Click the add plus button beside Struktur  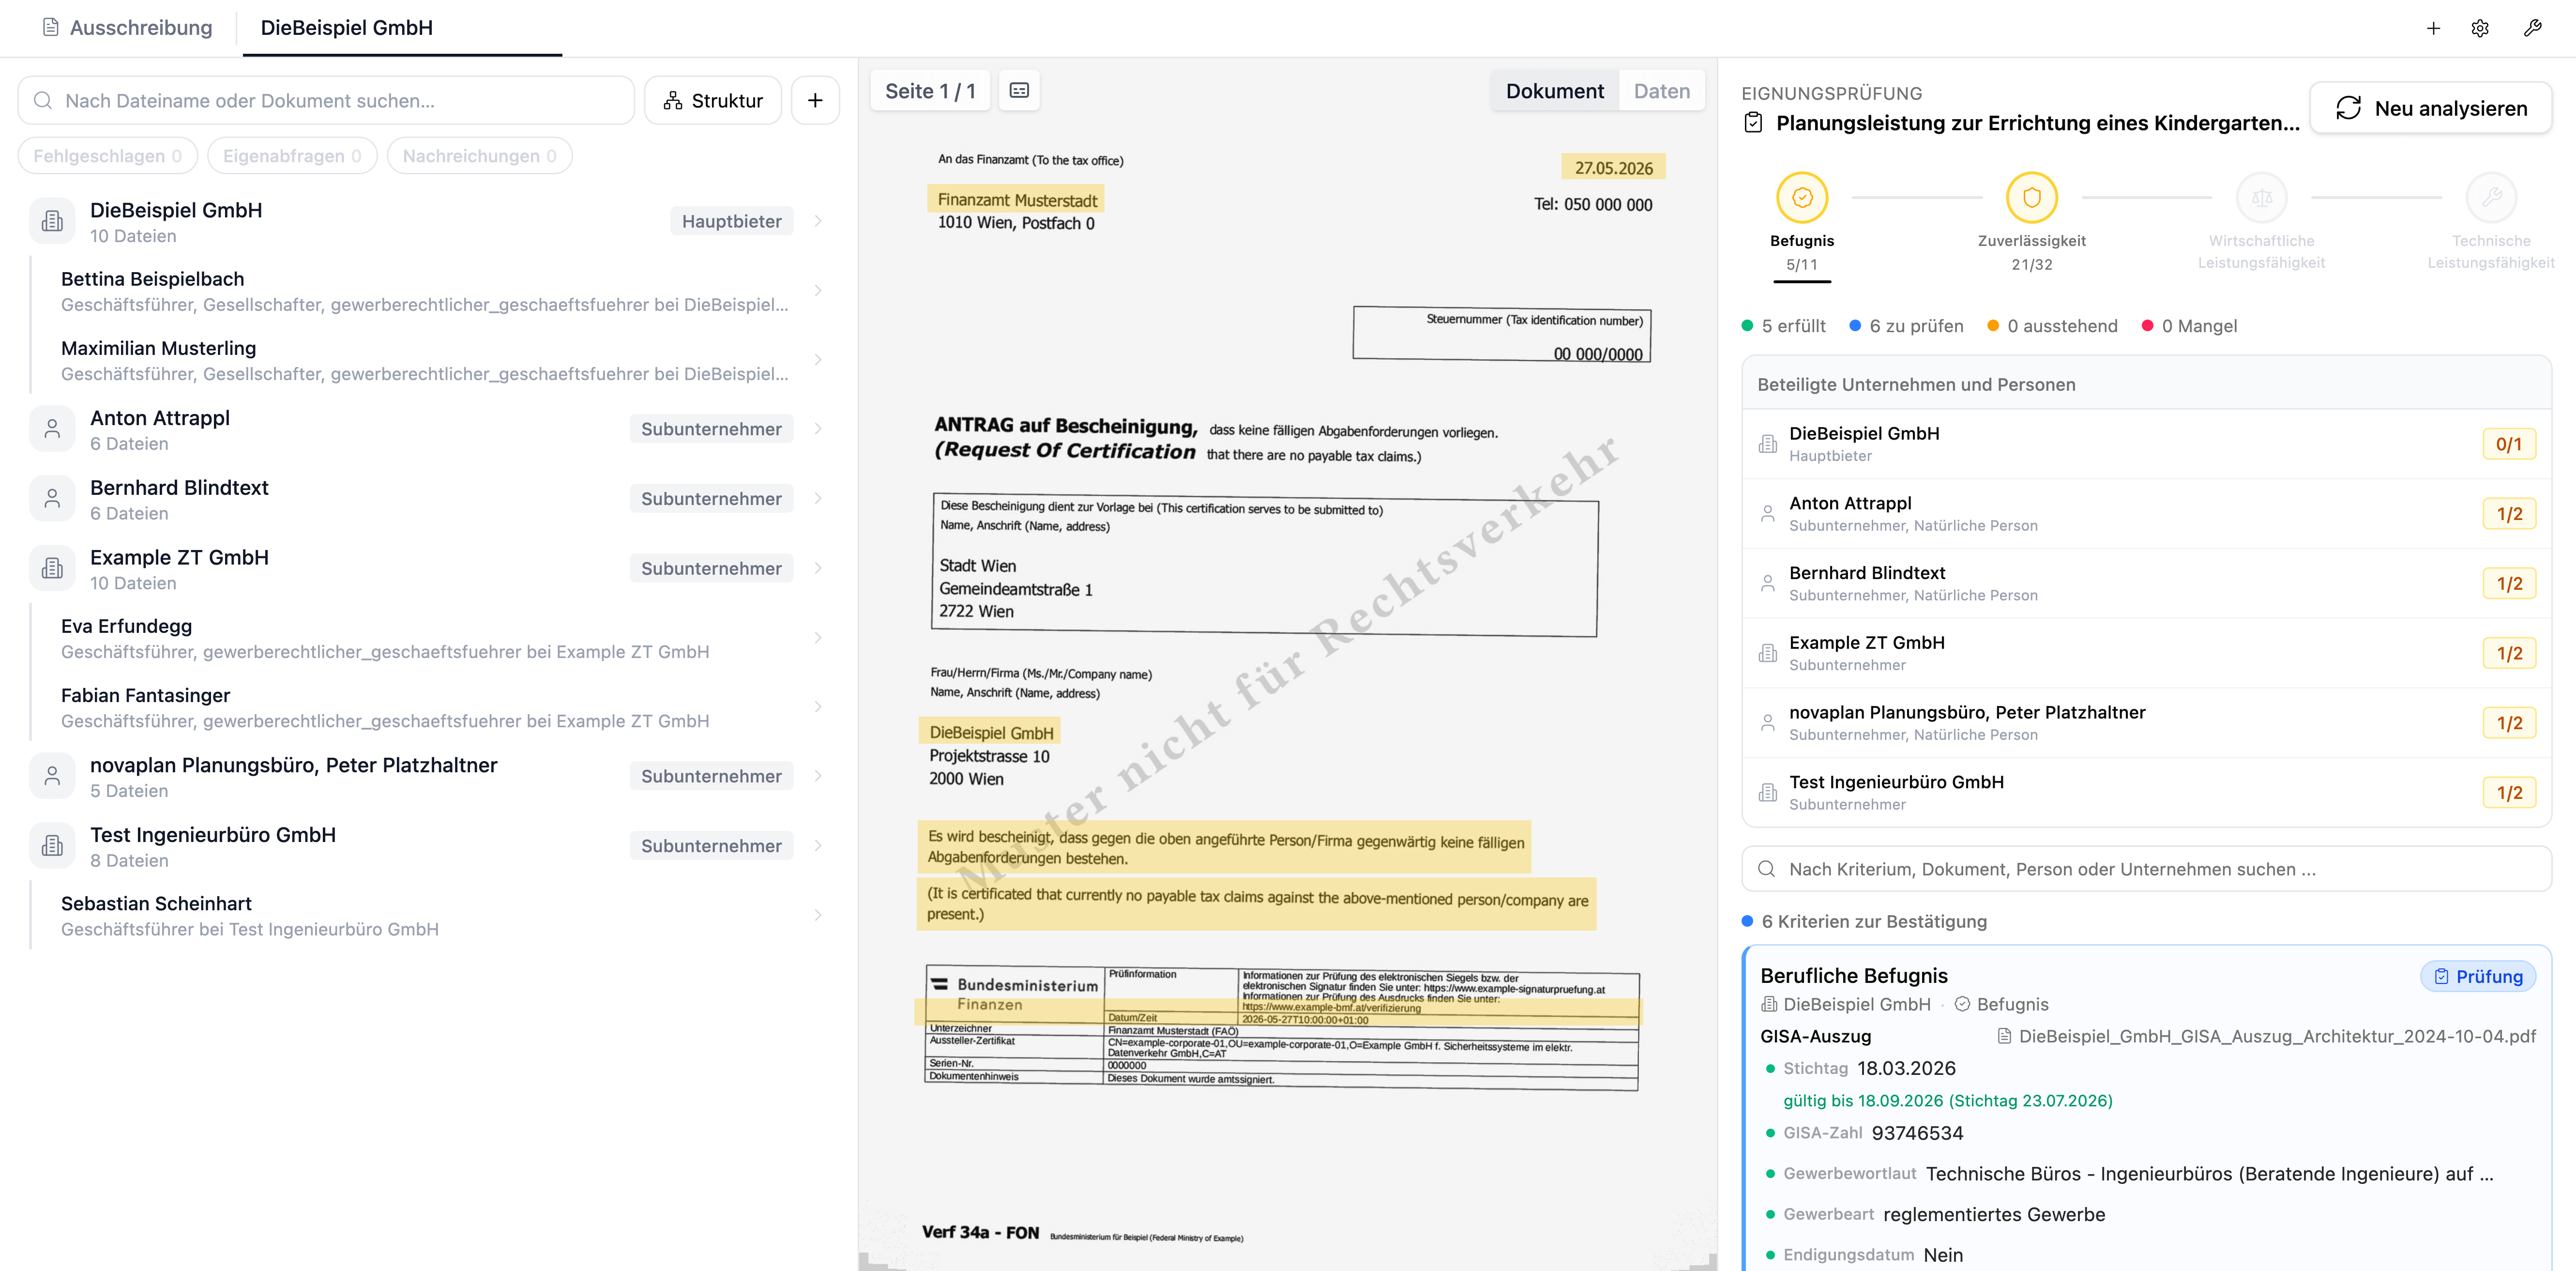(815, 100)
